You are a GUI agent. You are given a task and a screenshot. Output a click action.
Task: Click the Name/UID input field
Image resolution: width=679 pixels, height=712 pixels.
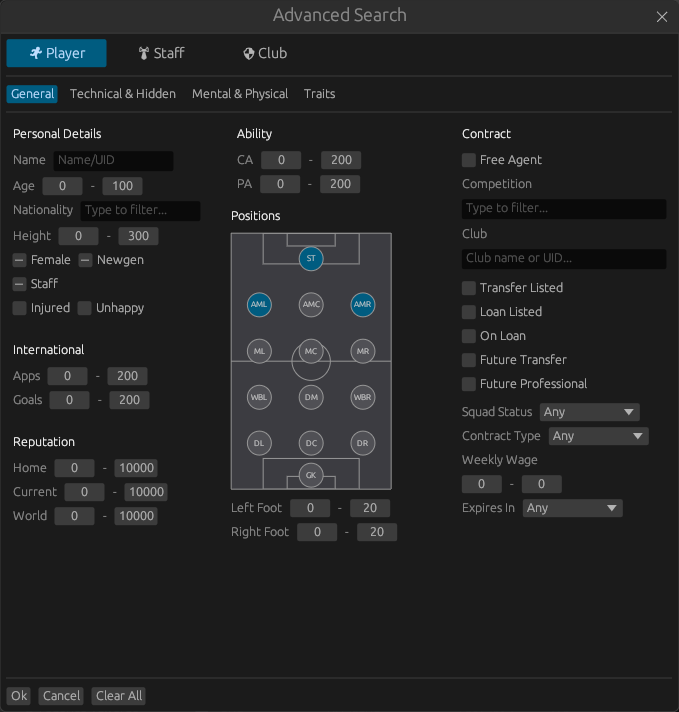113,160
